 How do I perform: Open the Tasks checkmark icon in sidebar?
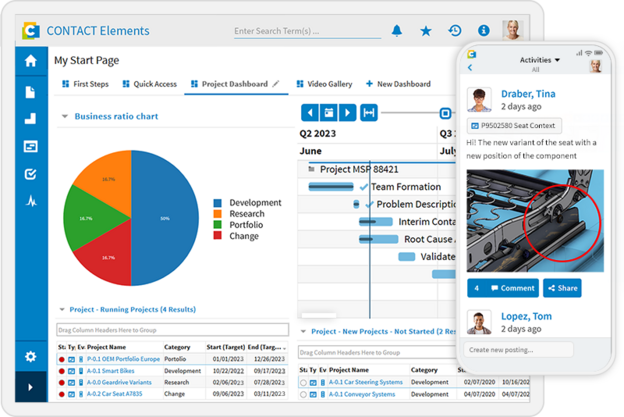tap(31, 174)
